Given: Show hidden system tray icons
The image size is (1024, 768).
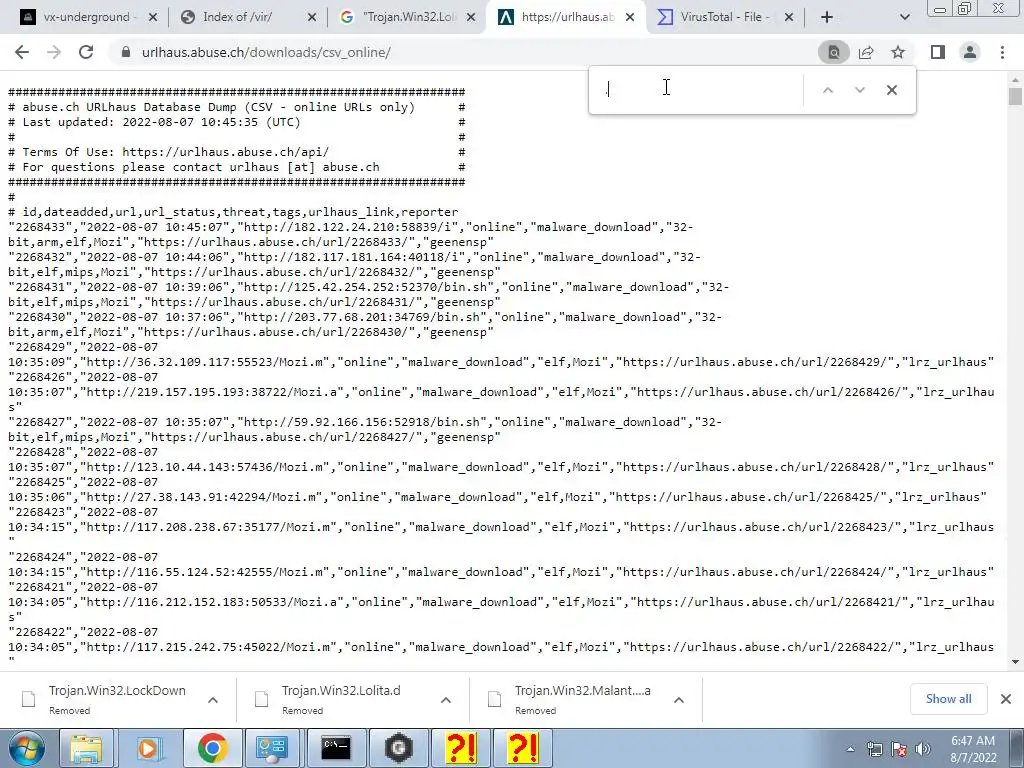Looking at the screenshot, I should tap(850, 749).
